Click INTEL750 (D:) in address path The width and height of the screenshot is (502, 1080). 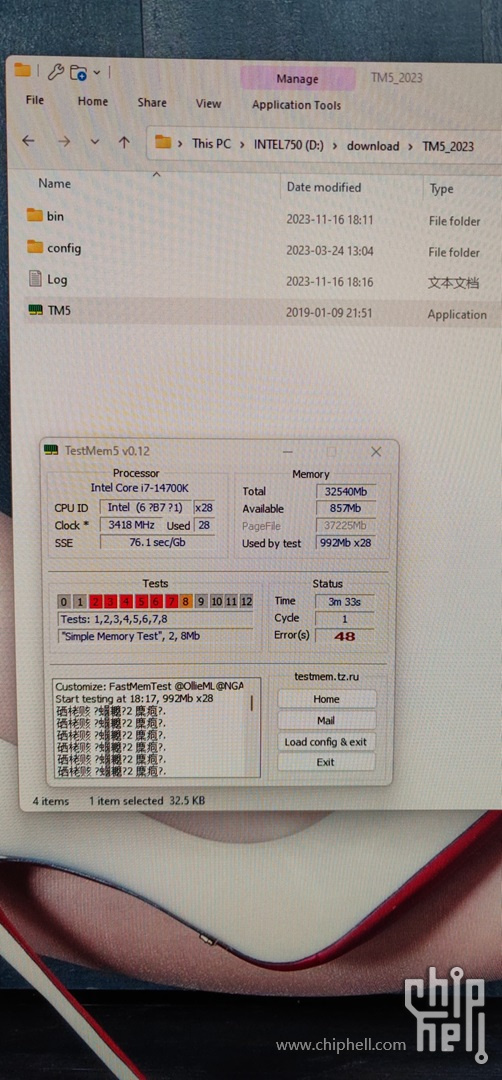pos(290,145)
